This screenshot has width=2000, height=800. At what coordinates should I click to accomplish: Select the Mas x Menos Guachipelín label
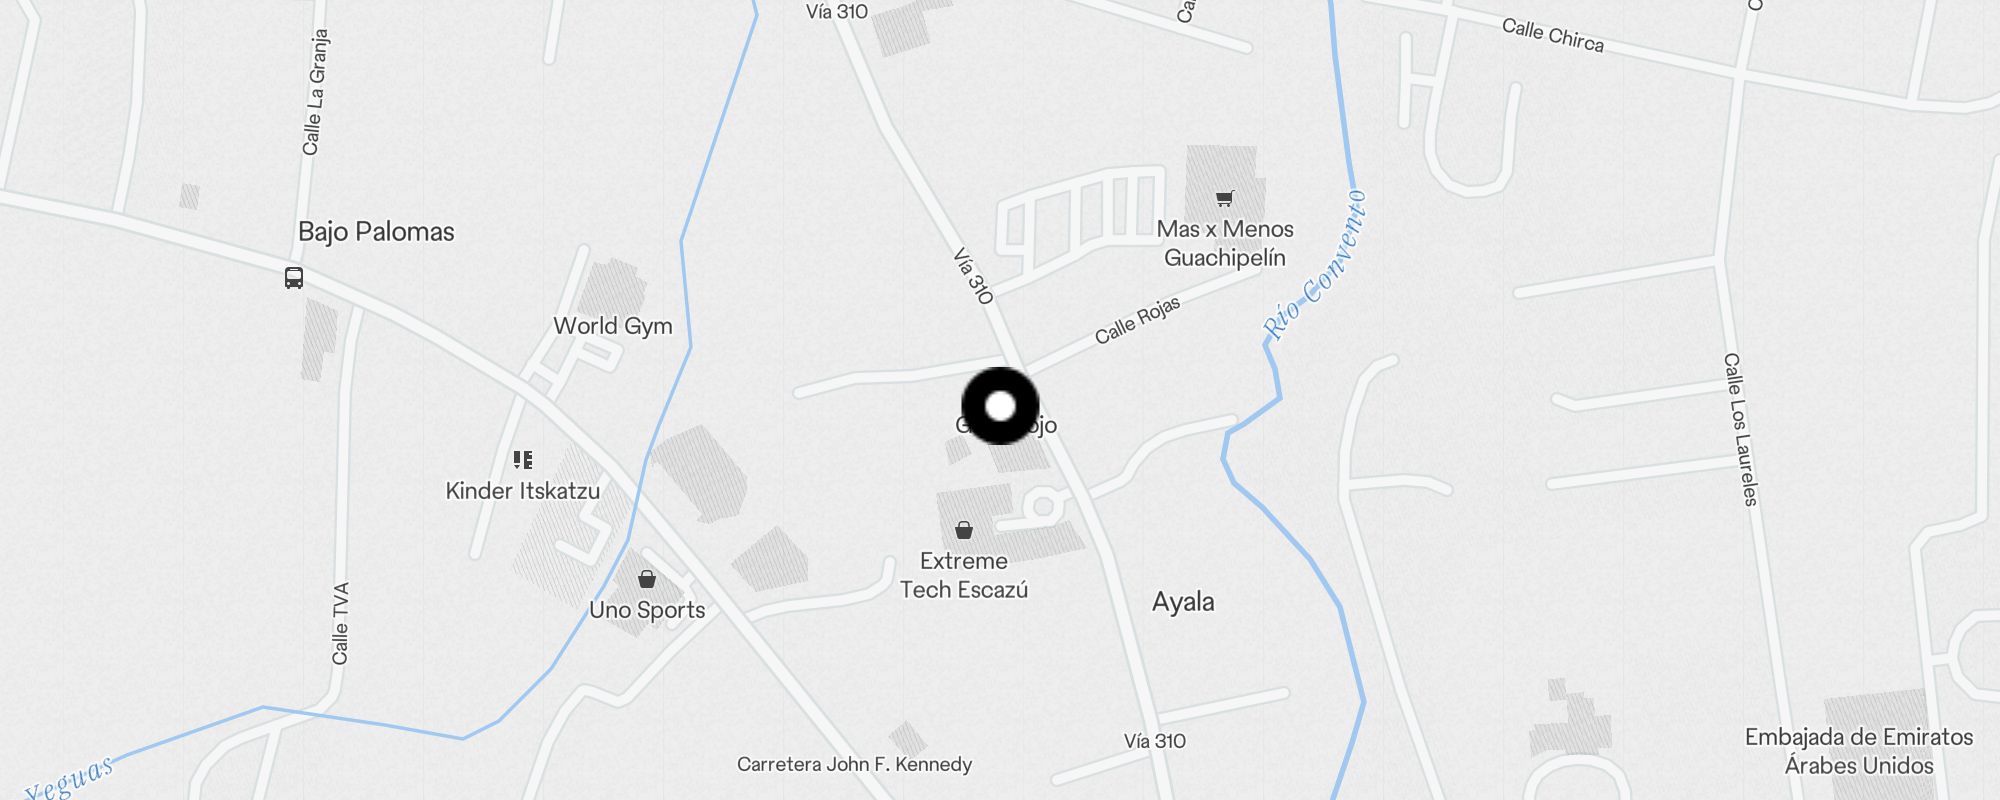click(1225, 243)
